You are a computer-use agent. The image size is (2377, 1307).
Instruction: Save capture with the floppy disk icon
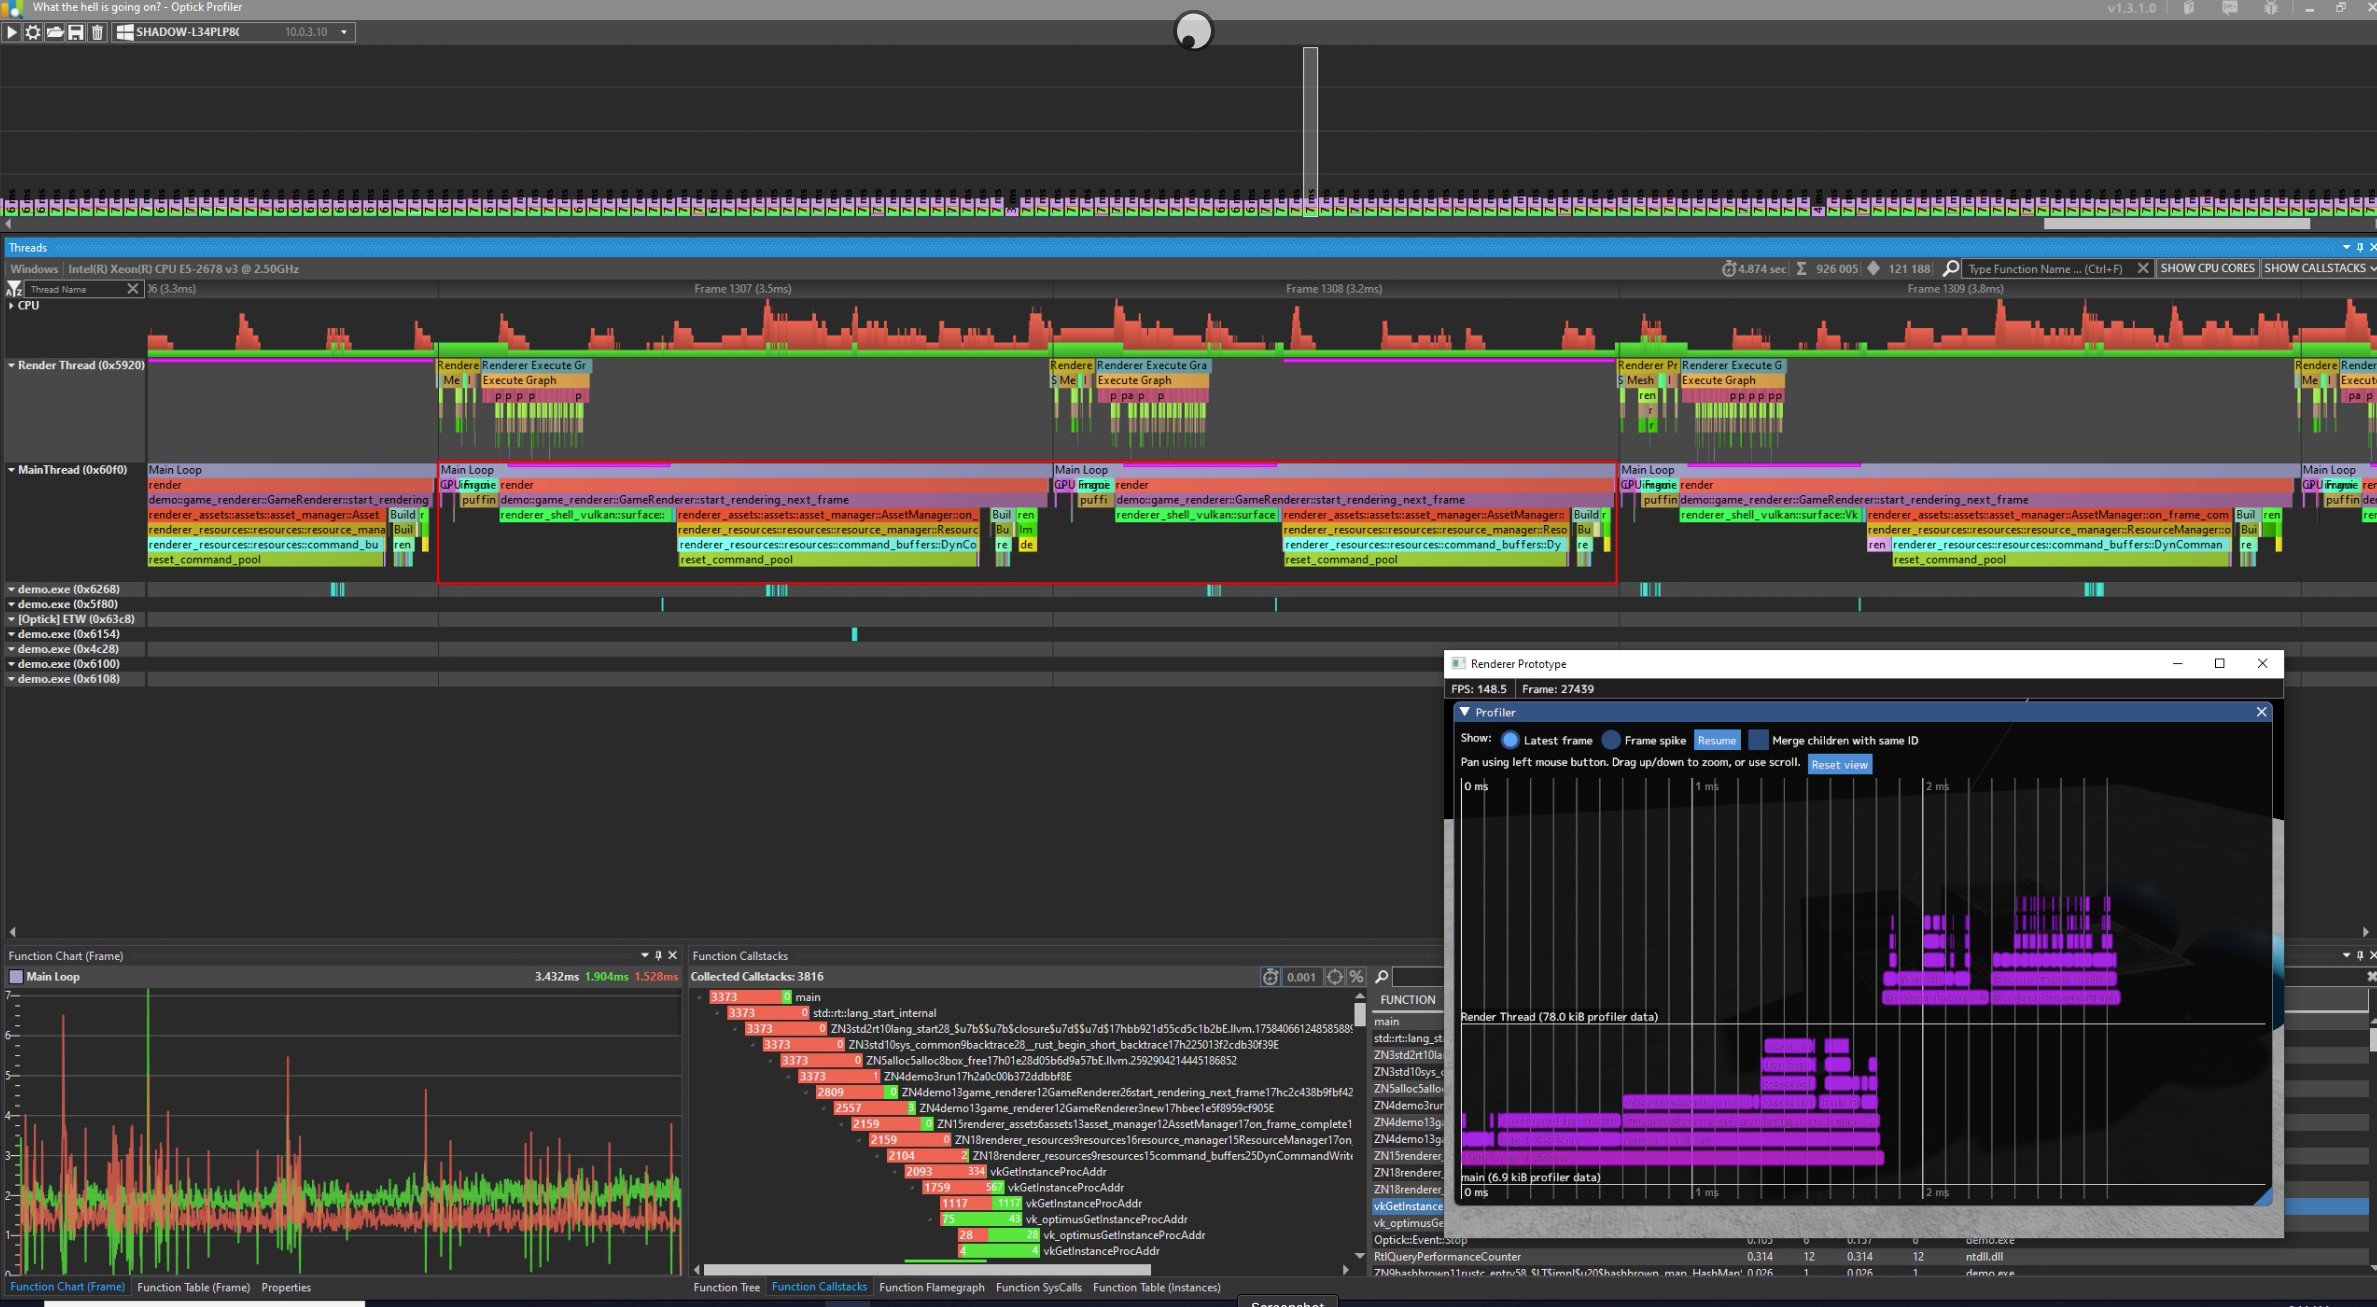(x=76, y=32)
